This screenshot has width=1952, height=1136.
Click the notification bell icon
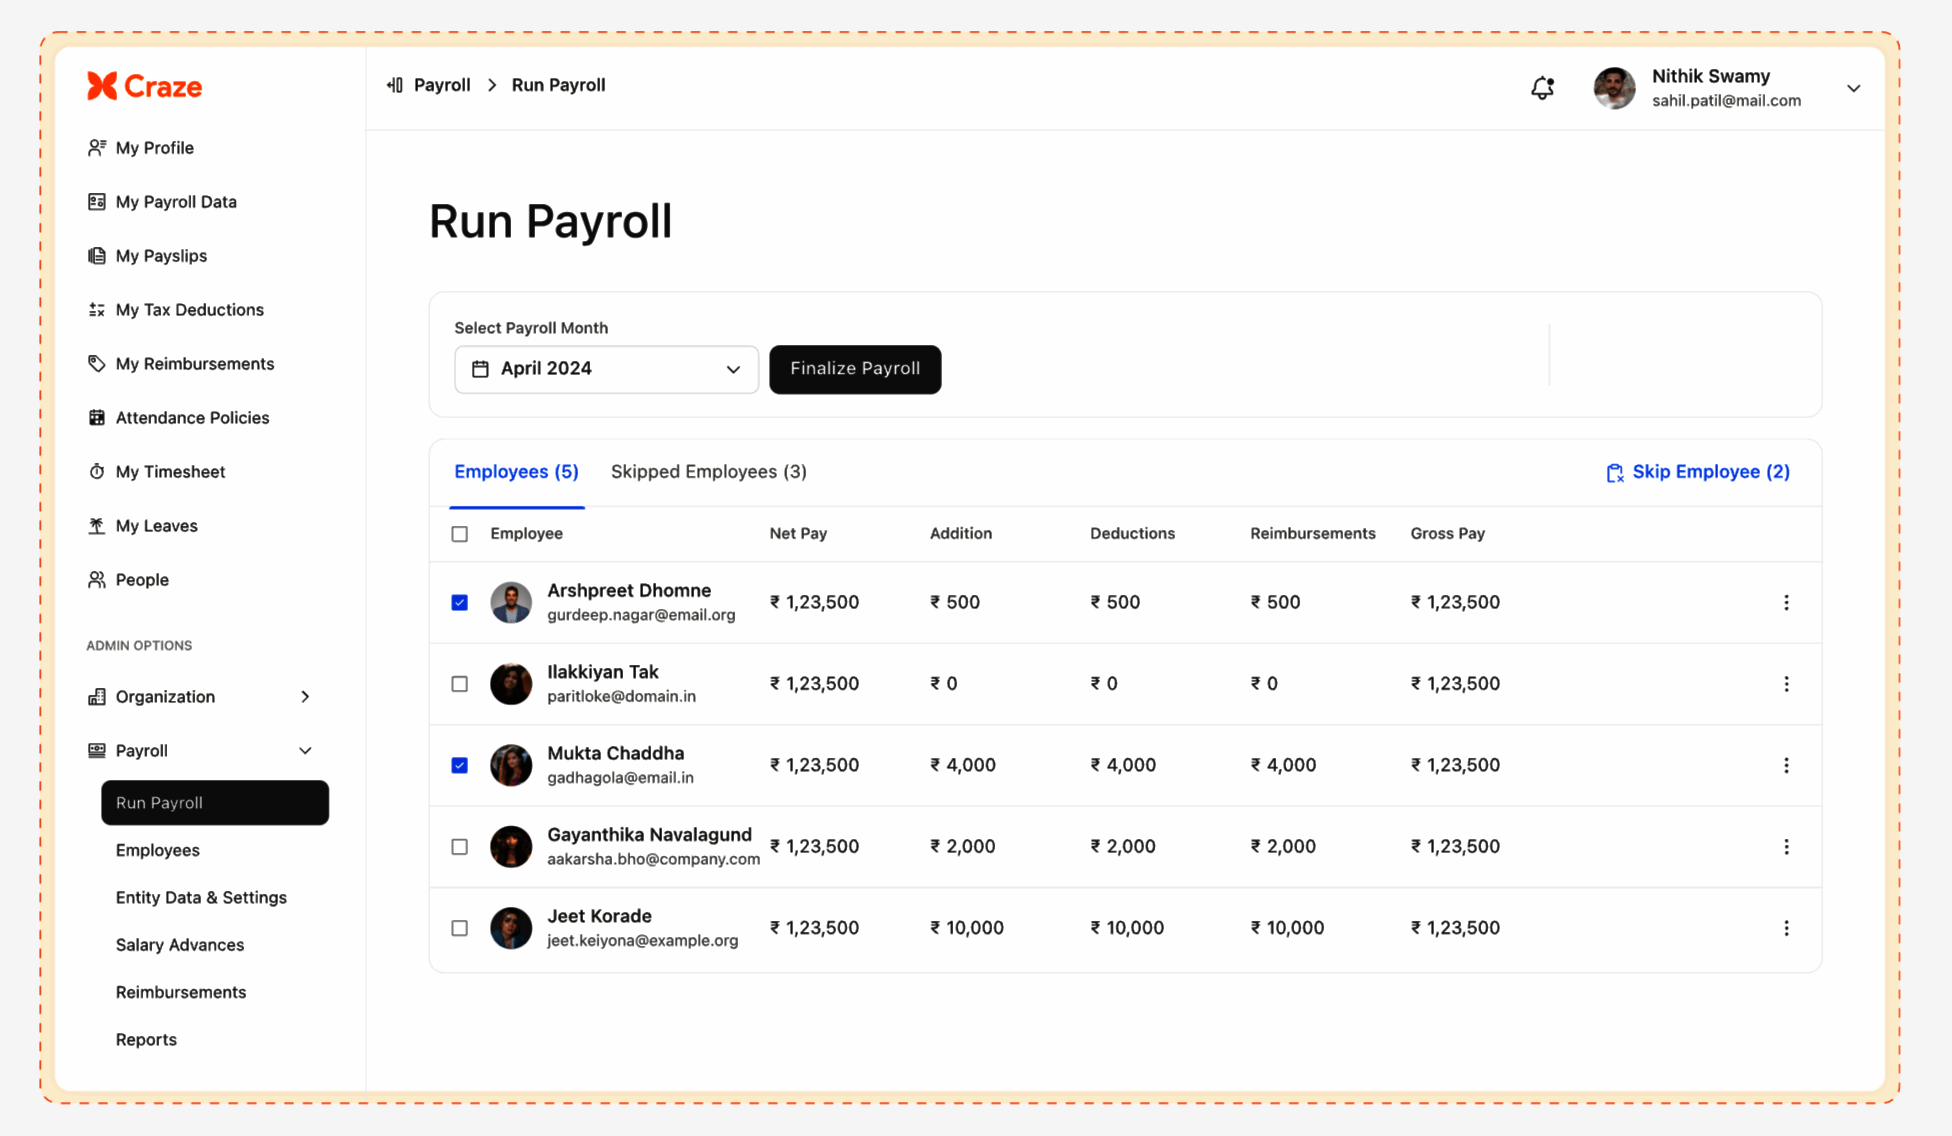[1542, 88]
